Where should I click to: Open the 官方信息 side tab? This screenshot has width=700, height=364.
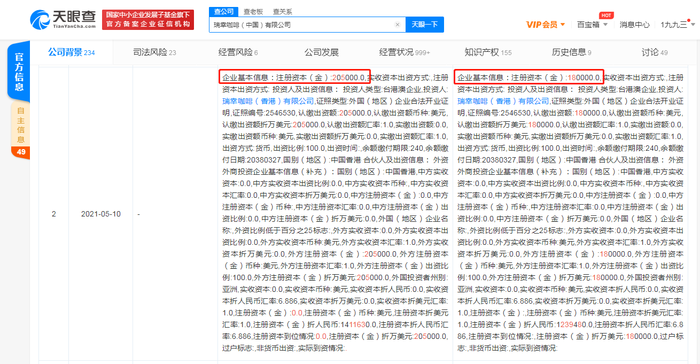[19, 71]
